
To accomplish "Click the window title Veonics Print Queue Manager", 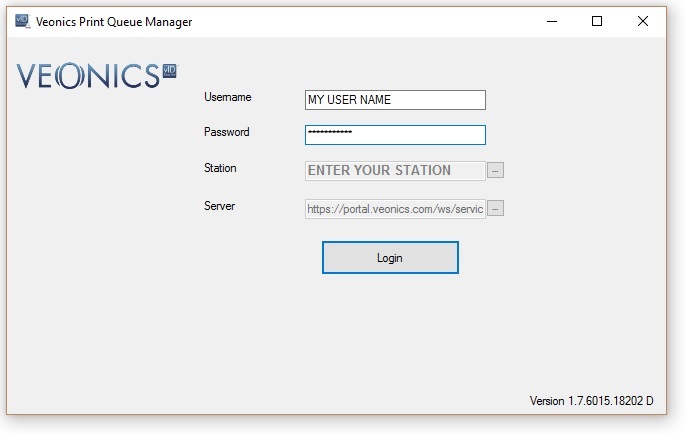I will point(114,22).
